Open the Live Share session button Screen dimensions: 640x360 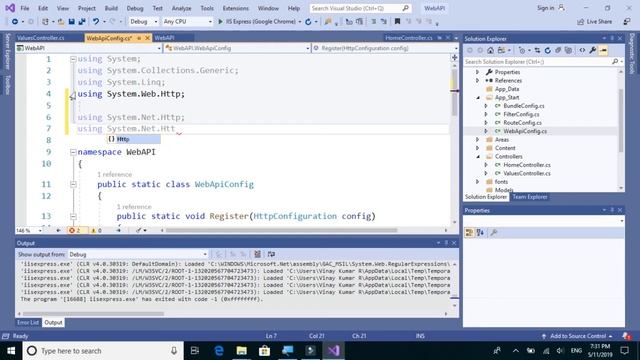[594, 22]
